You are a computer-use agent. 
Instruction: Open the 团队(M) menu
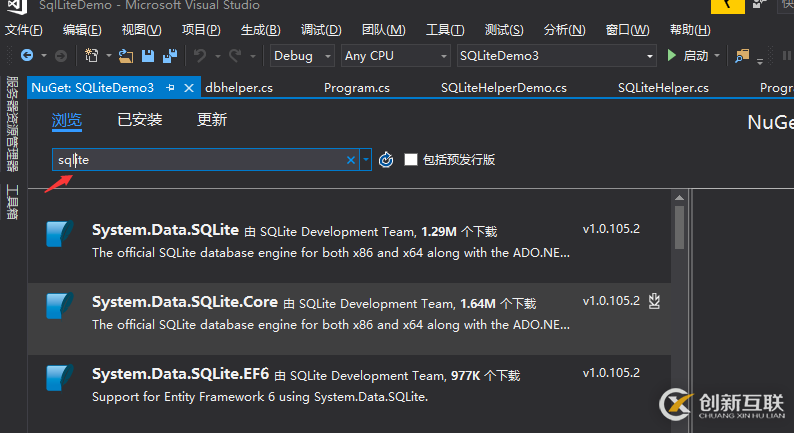(383, 30)
